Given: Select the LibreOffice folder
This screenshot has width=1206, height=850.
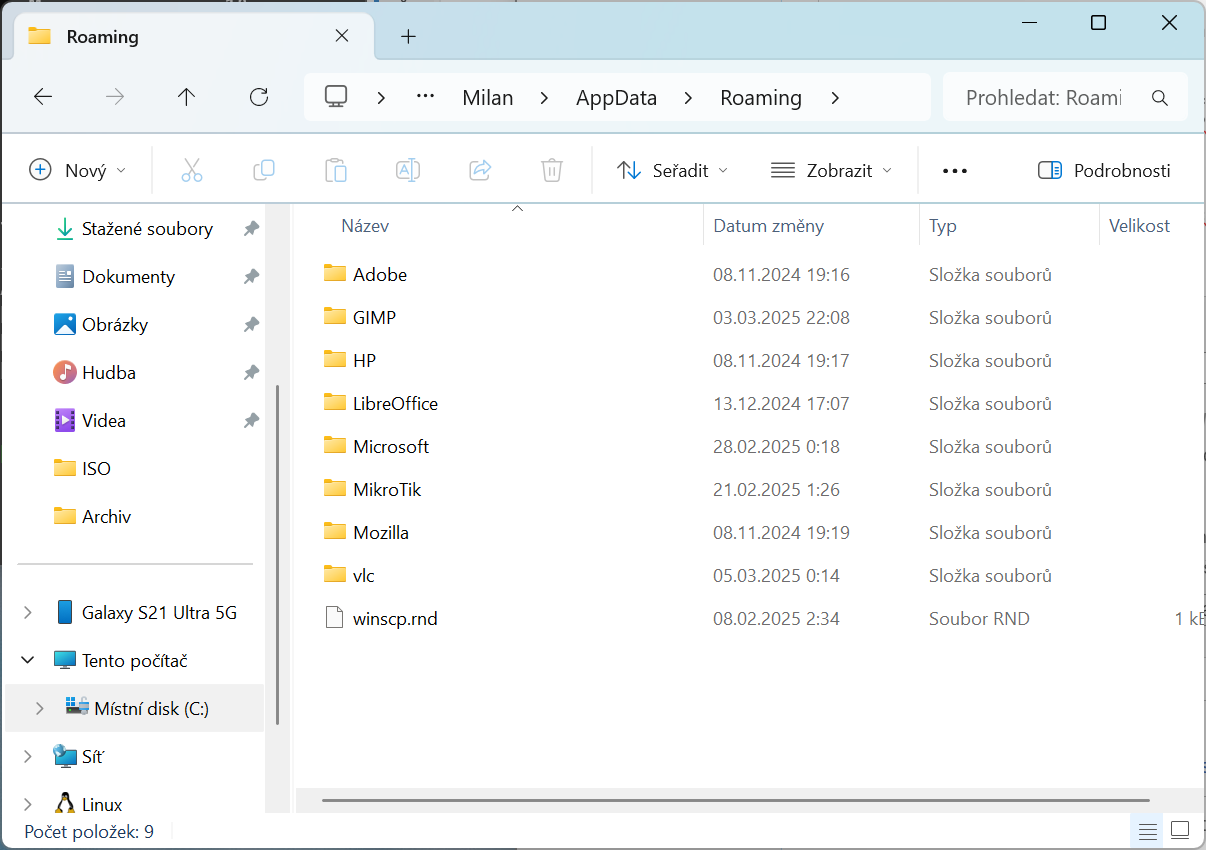Looking at the screenshot, I should pos(395,403).
